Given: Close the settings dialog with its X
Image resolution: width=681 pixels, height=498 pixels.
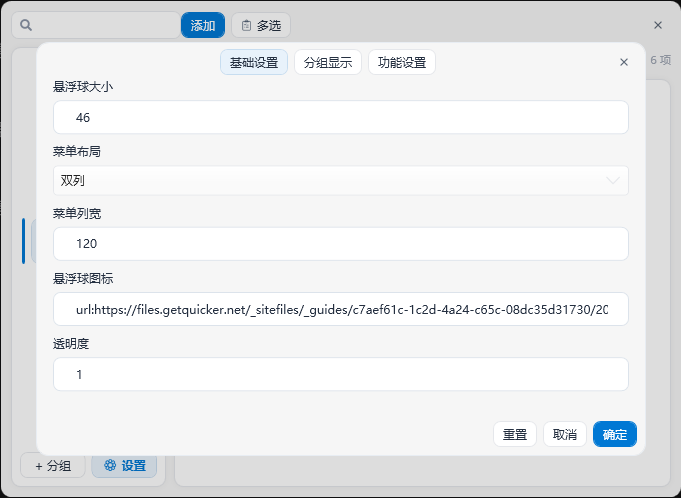Looking at the screenshot, I should (624, 62).
